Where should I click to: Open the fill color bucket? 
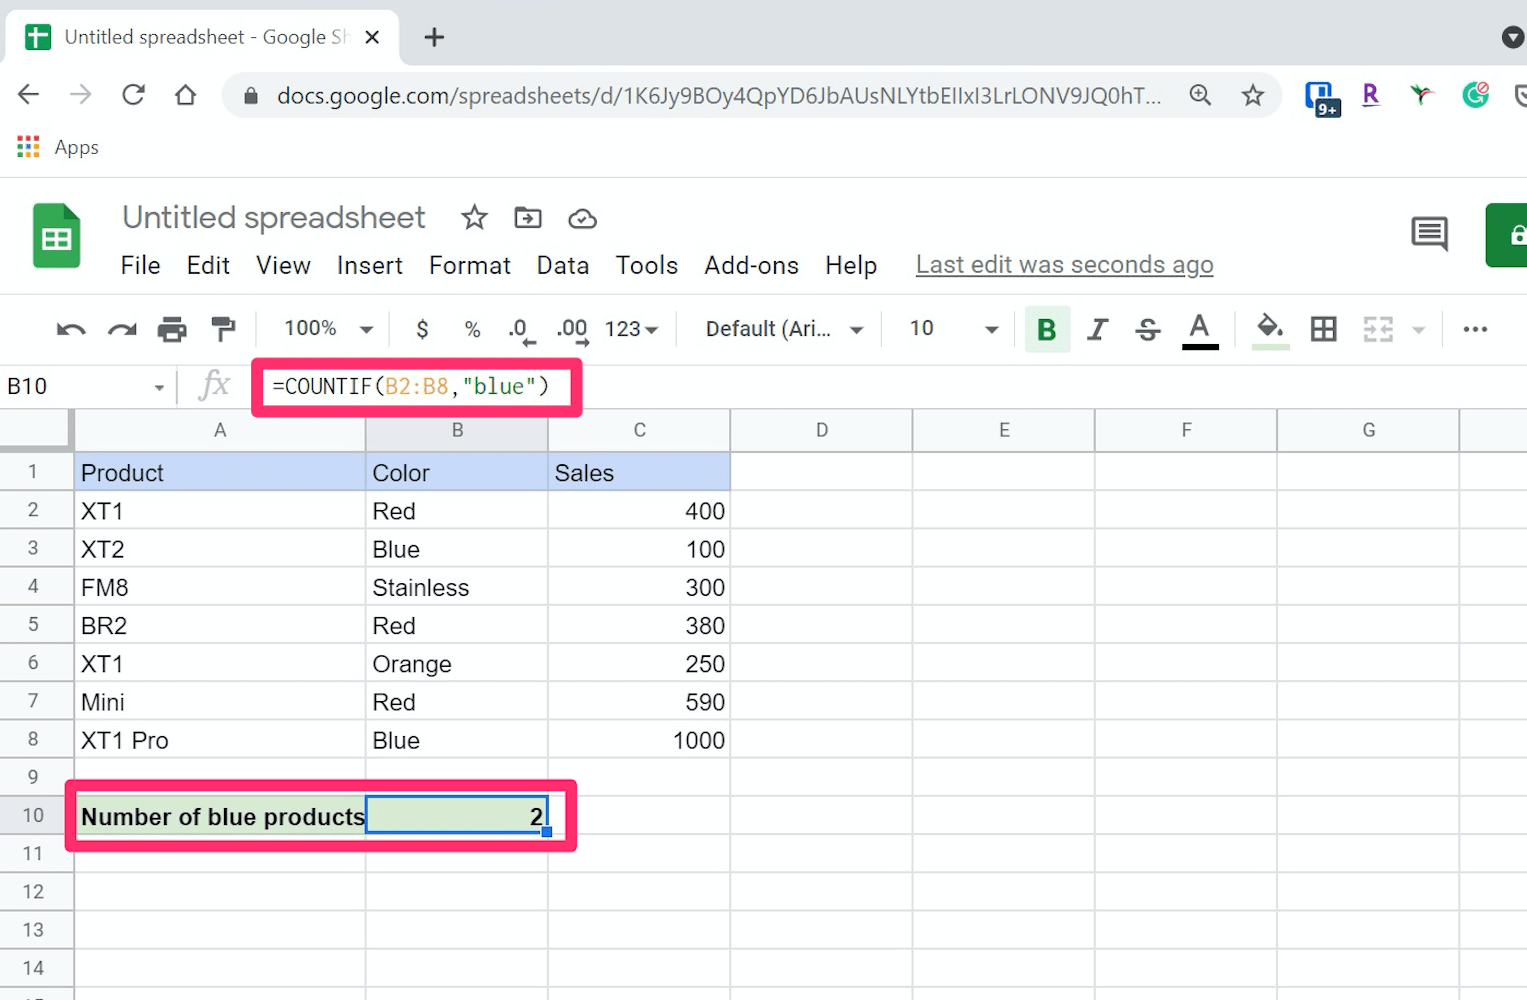[x=1270, y=330]
